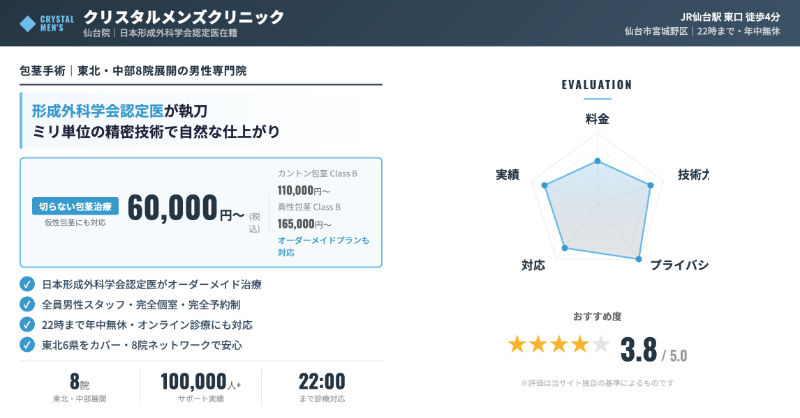Click the JR仙台駅 東口 徒歩4分 access text
Screen dimensions: 800x418
pyautogui.click(x=736, y=16)
